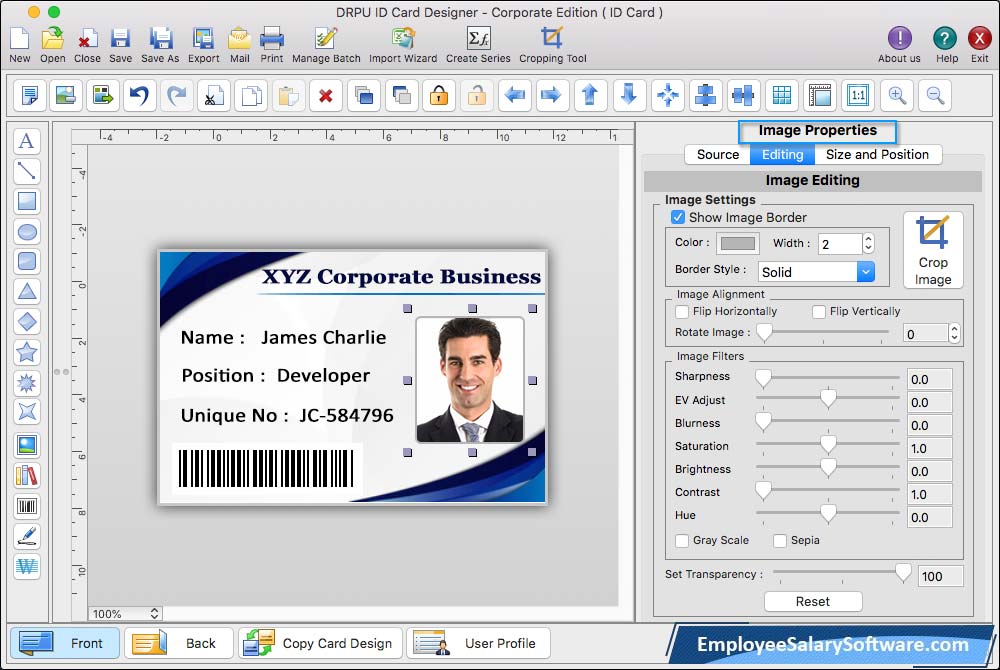The image size is (1000, 670).
Task: Click the Transparency value field showing 100
Action: [x=941, y=576]
